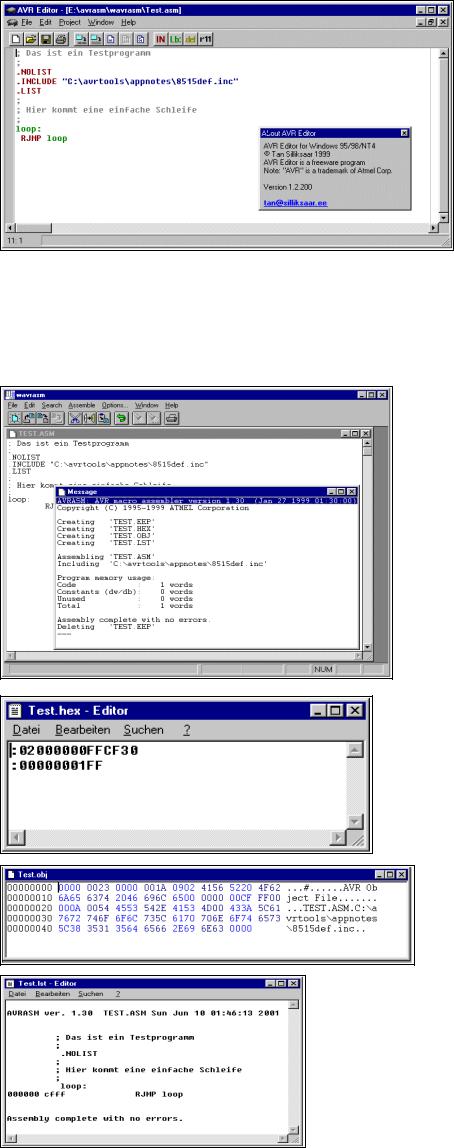Open the Suchen menu in Test.hex Editor
Screen dimensions: 454x1148
pyautogui.click(x=144, y=730)
